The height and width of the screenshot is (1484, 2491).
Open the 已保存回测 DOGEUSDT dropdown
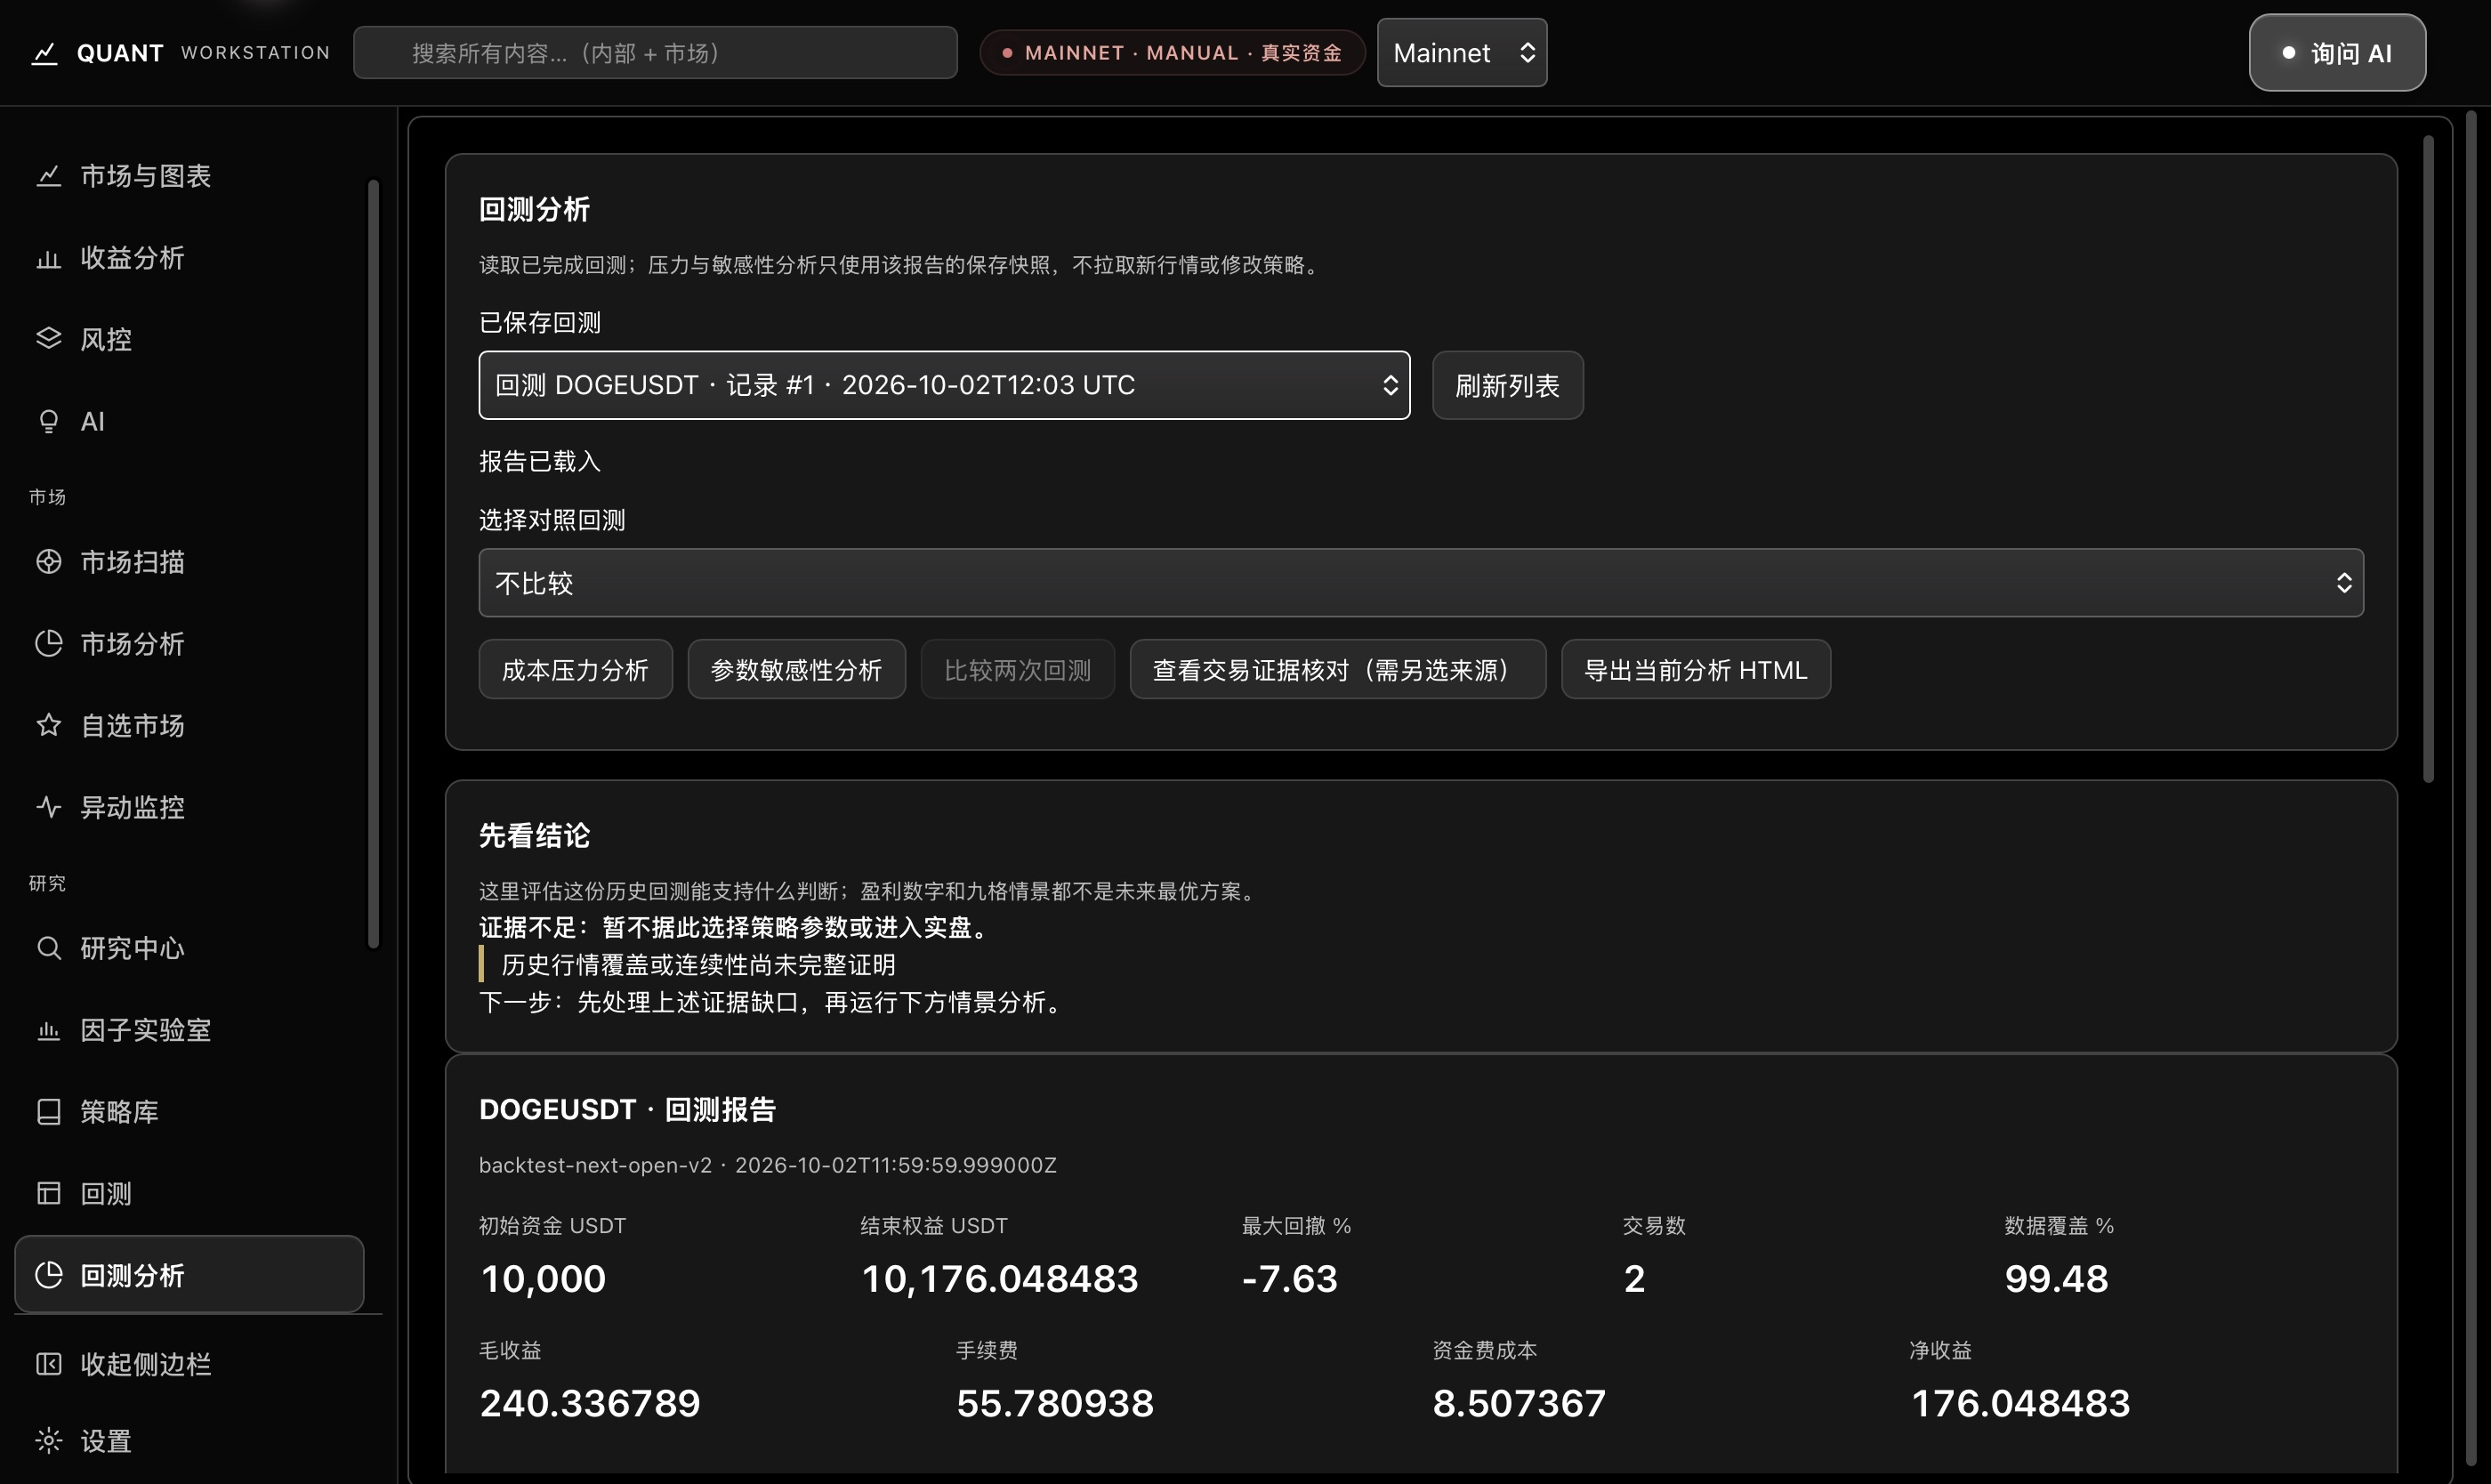(x=944, y=385)
